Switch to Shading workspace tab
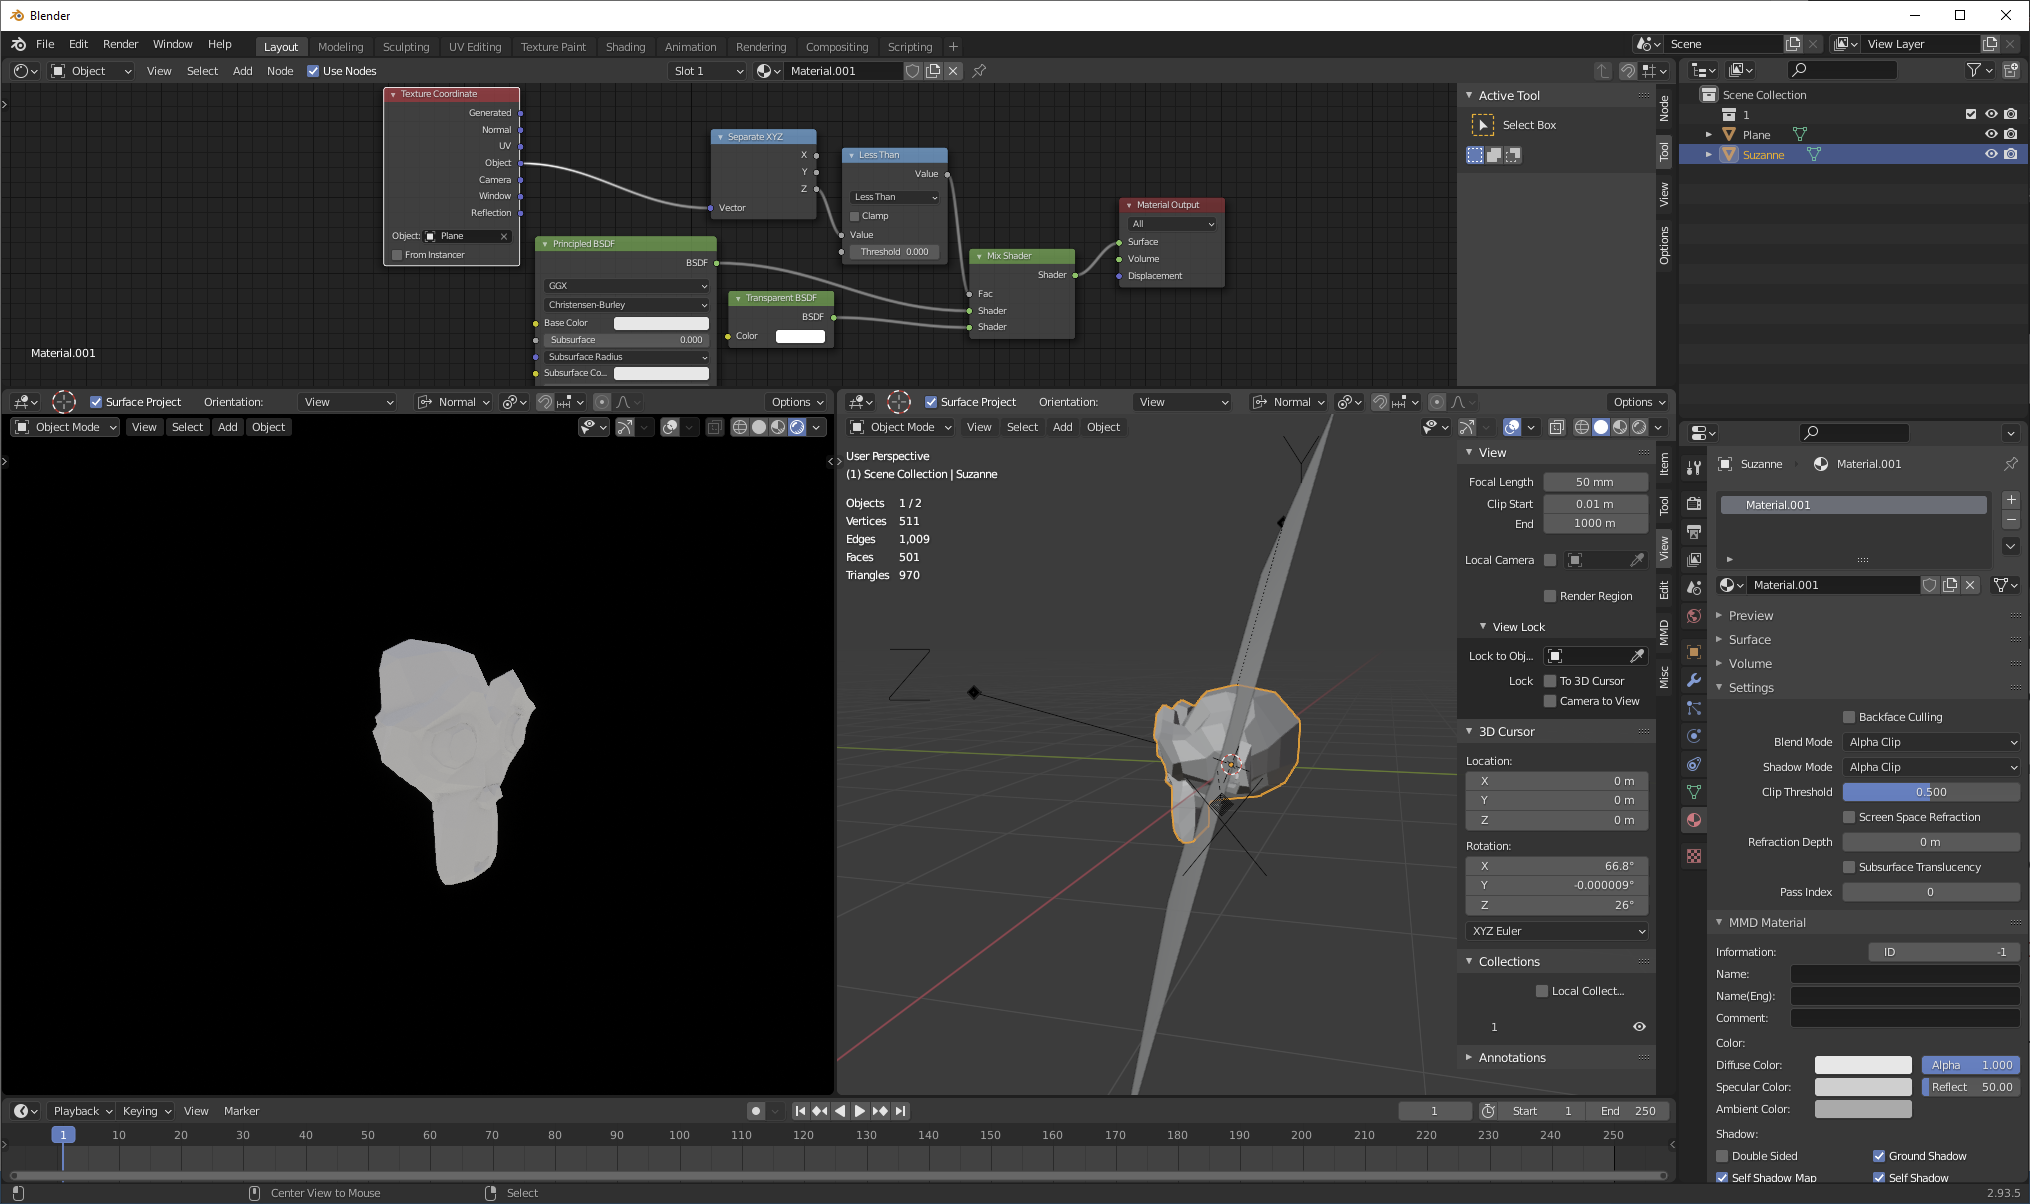This screenshot has height=1204, width=2030. coord(625,47)
